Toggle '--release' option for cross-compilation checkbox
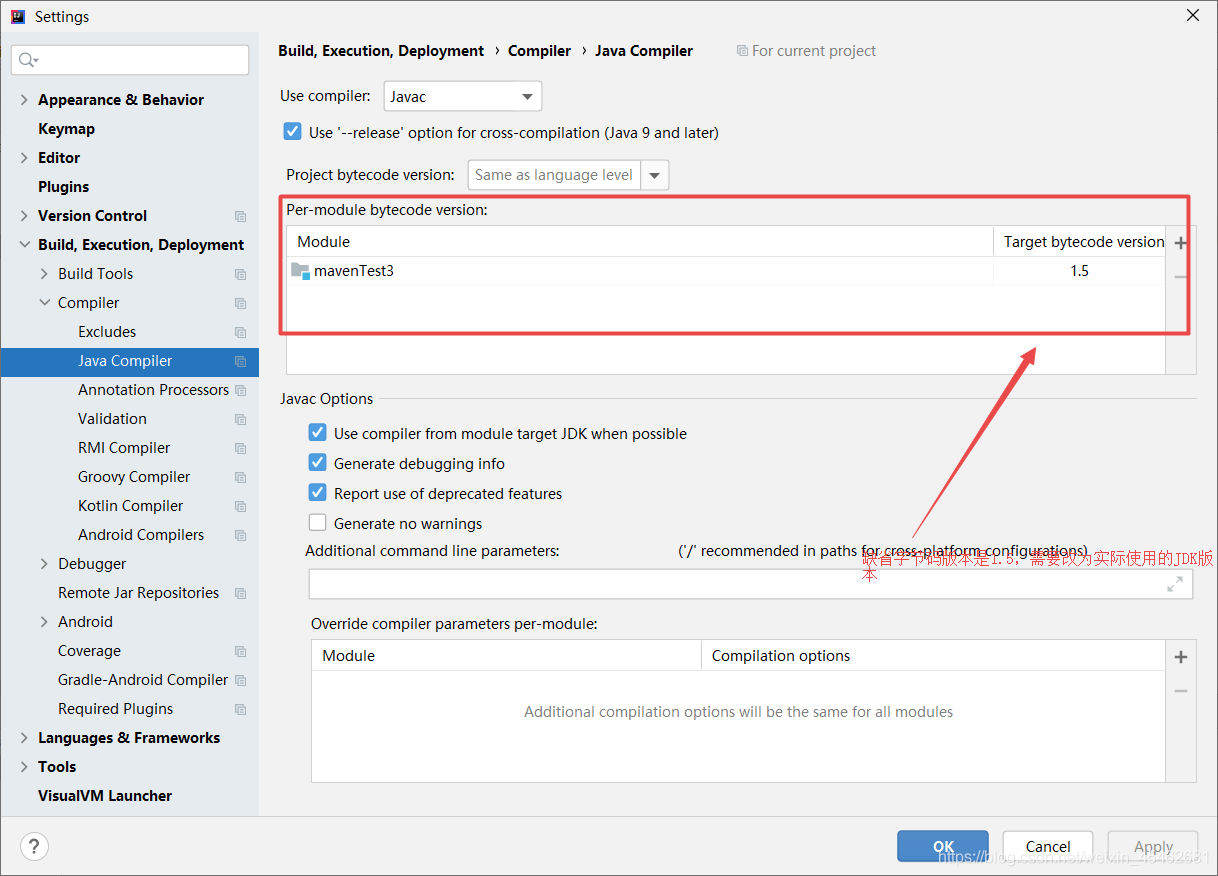Screen dimensions: 1218x876 pos(292,131)
